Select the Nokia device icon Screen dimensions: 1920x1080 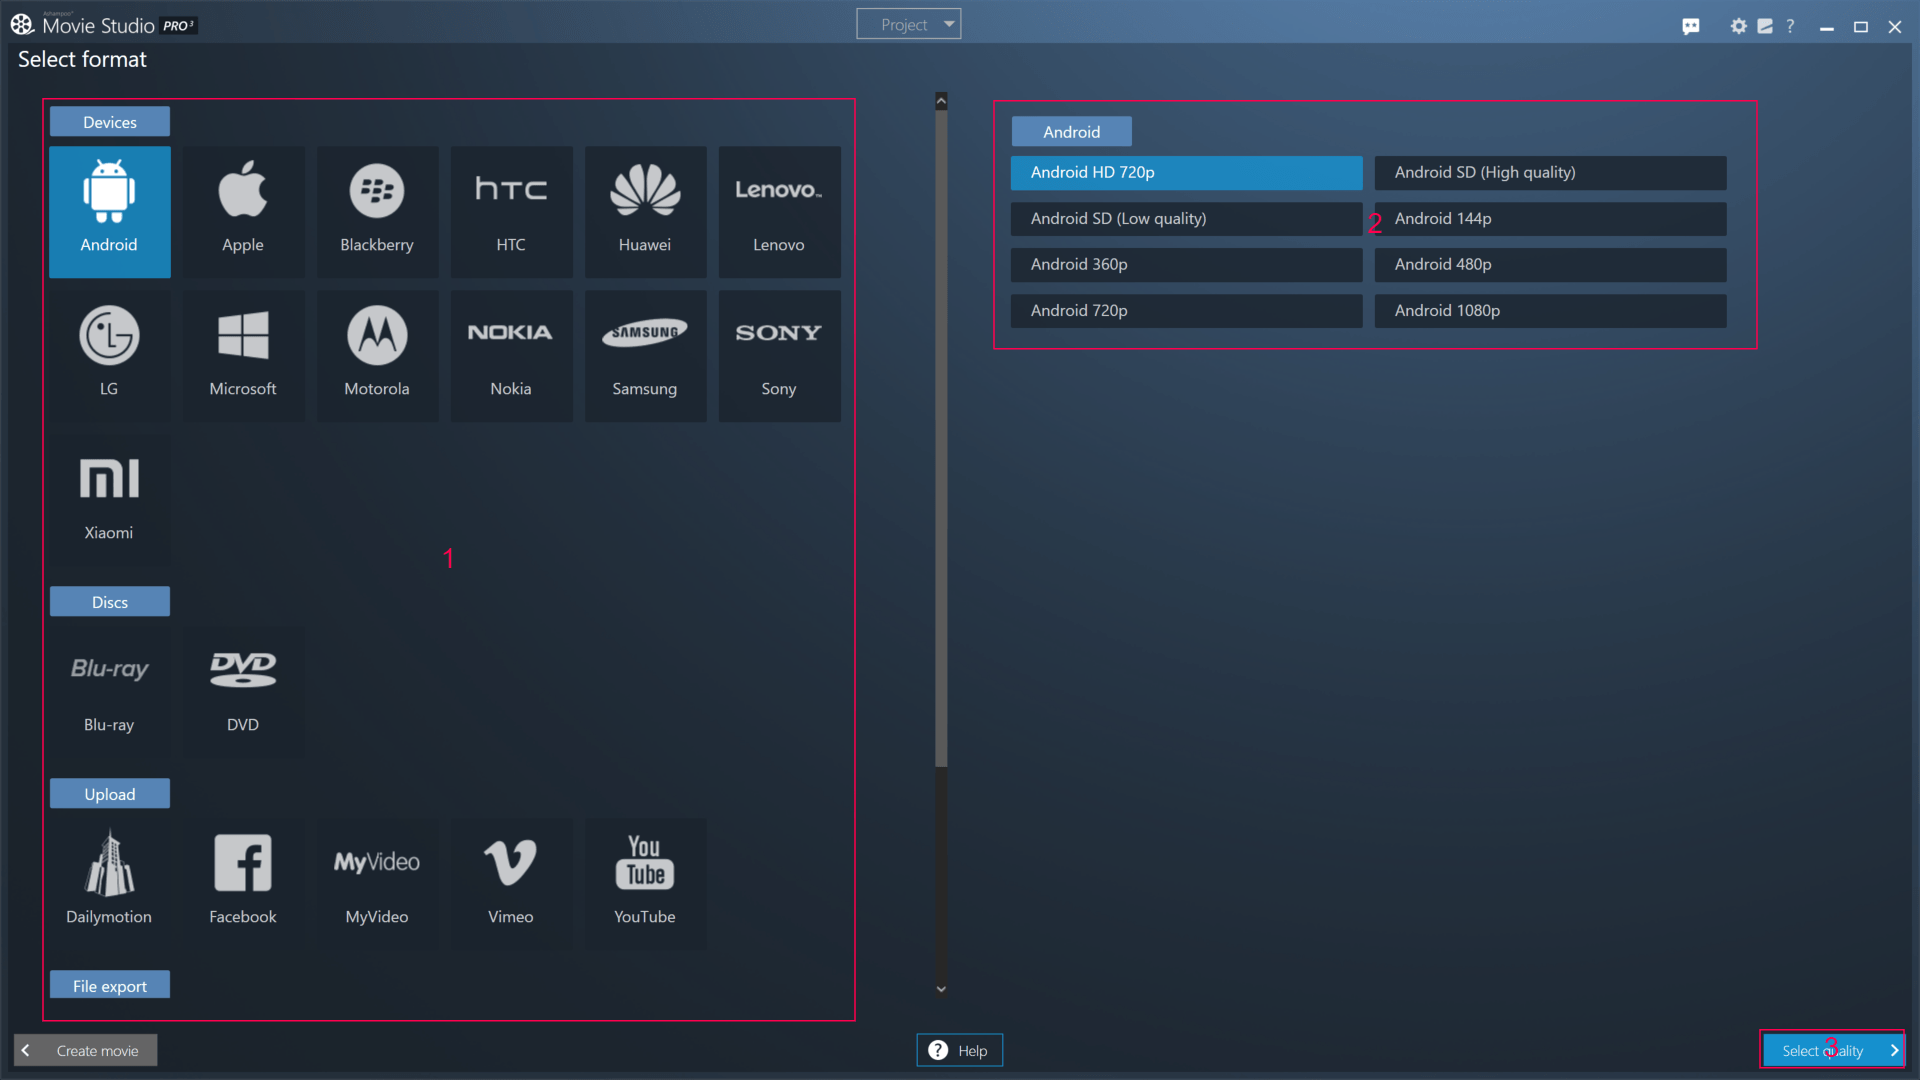(x=511, y=356)
